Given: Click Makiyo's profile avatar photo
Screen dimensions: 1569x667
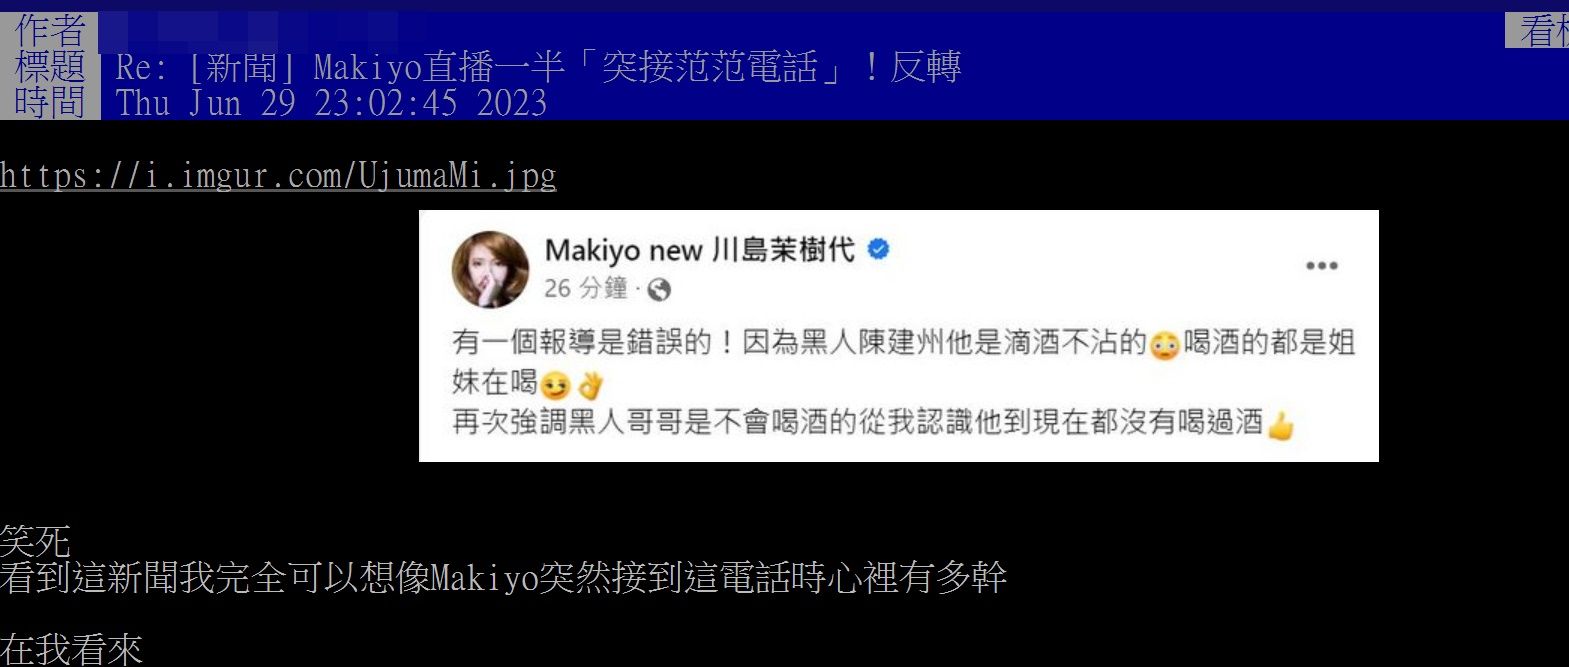Looking at the screenshot, I should [490, 270].
